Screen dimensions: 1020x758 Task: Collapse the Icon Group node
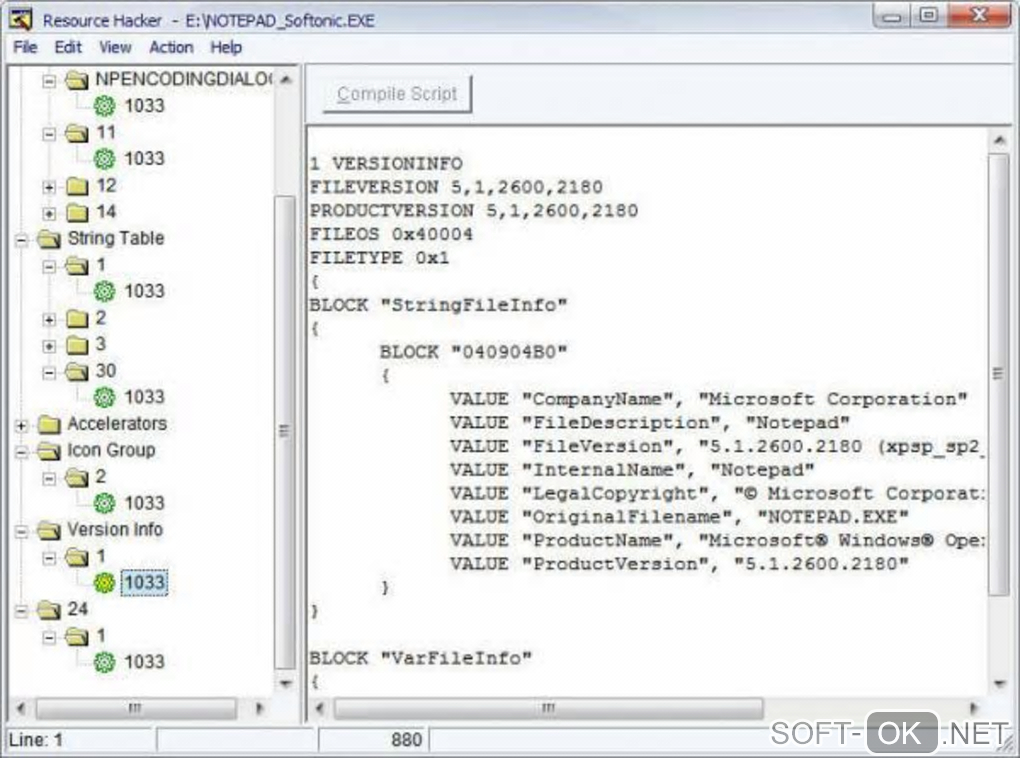click(21, 452)
